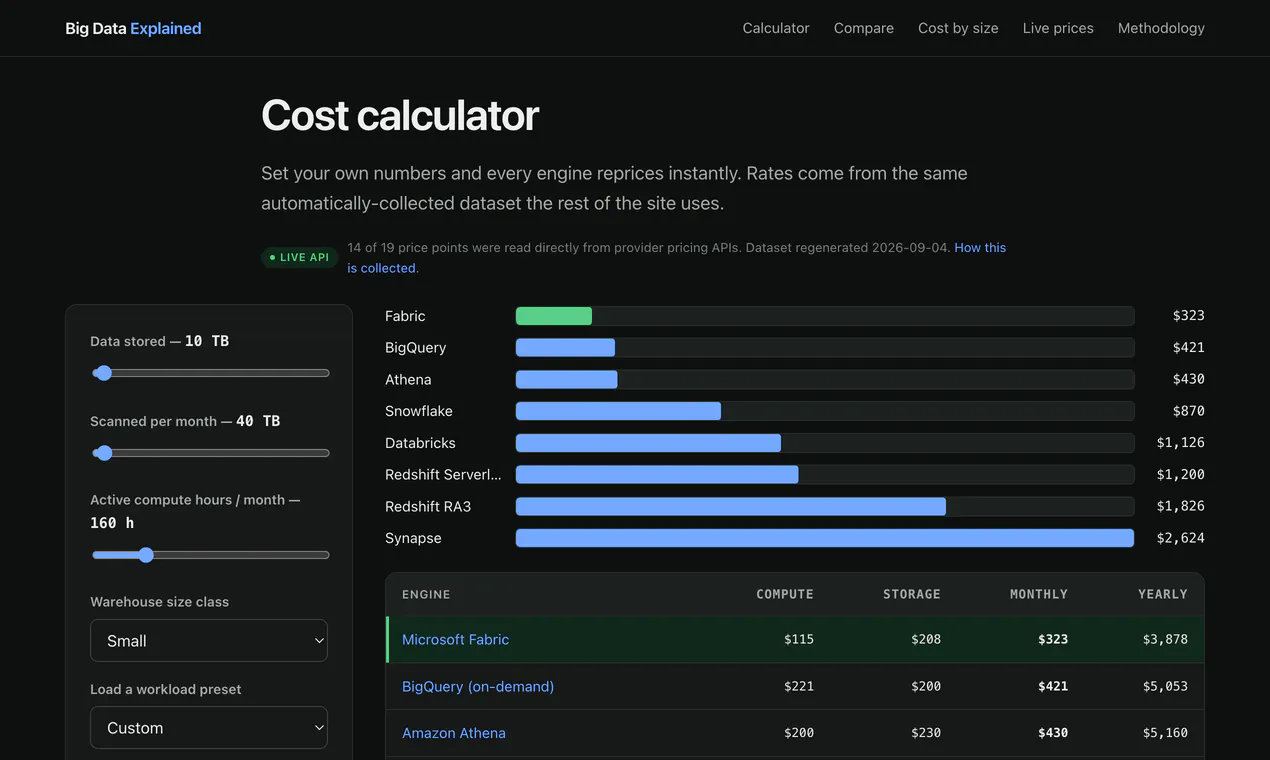The width and height of the screenshot is (1270, 760).
Task: Click the '40 TB' scanned value
Action: [258, 421]
